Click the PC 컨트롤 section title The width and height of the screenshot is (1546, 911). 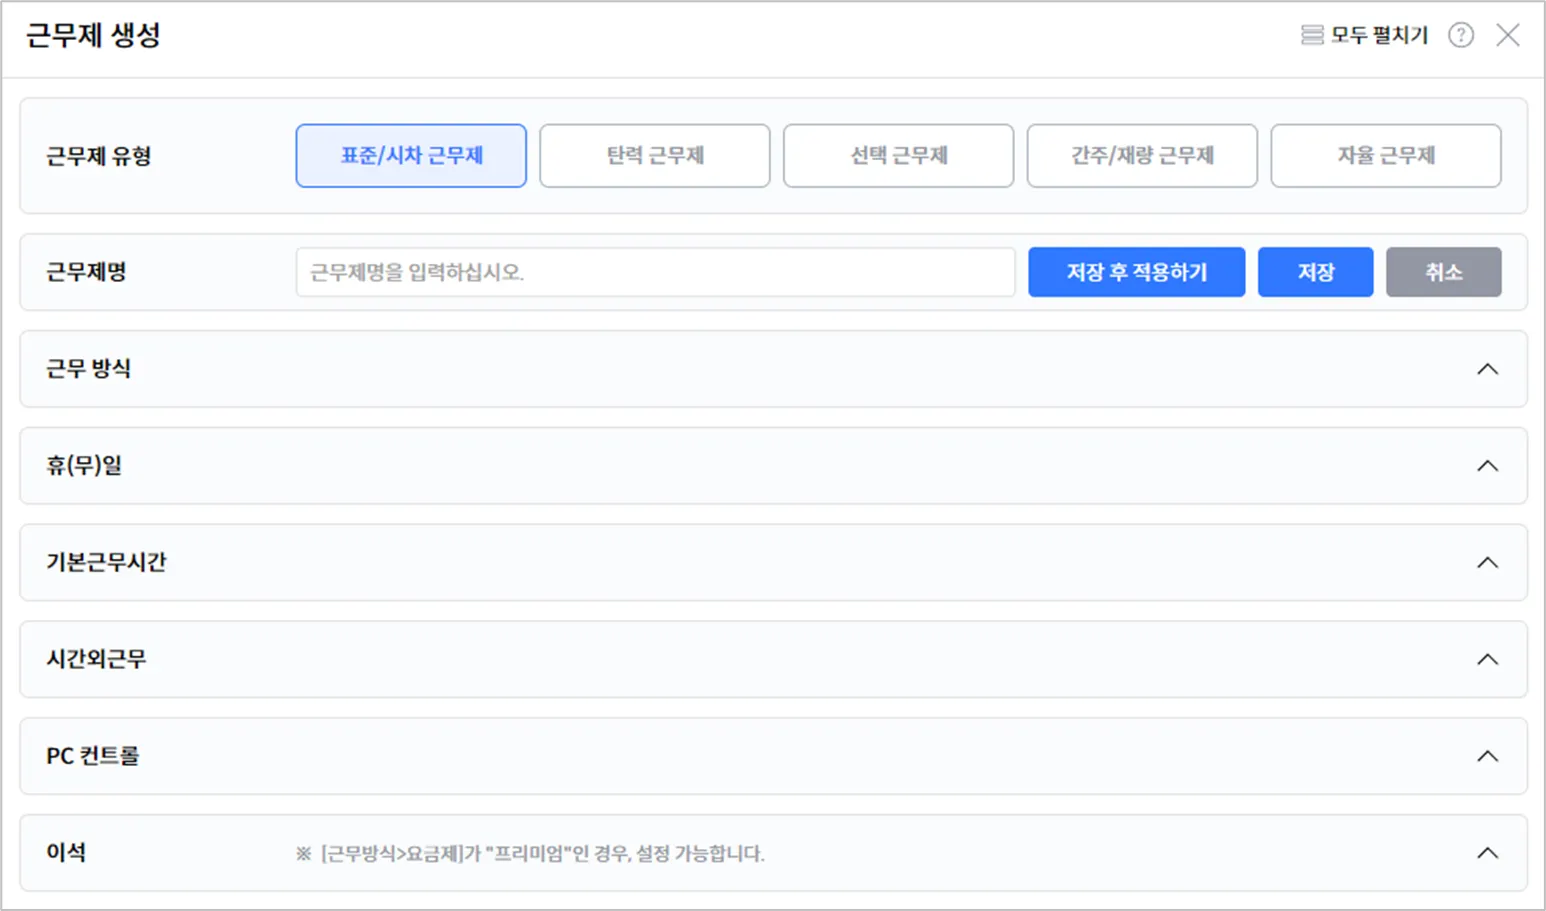(x=93, y=756)
